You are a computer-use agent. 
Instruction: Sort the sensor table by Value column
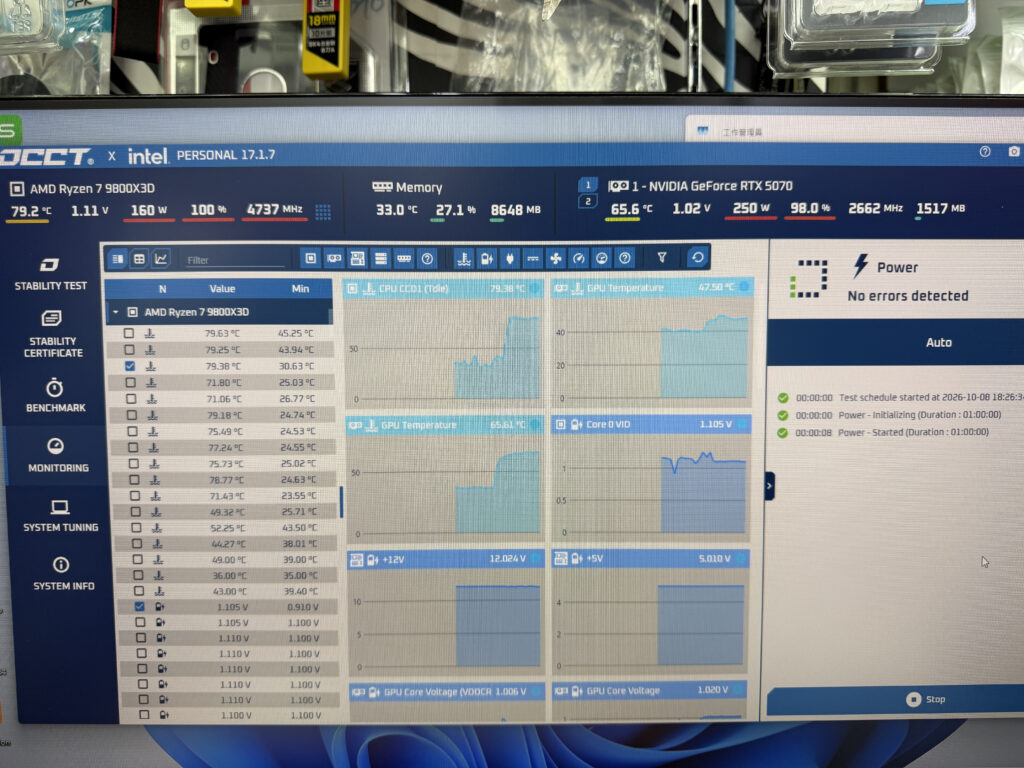point(222,289)
